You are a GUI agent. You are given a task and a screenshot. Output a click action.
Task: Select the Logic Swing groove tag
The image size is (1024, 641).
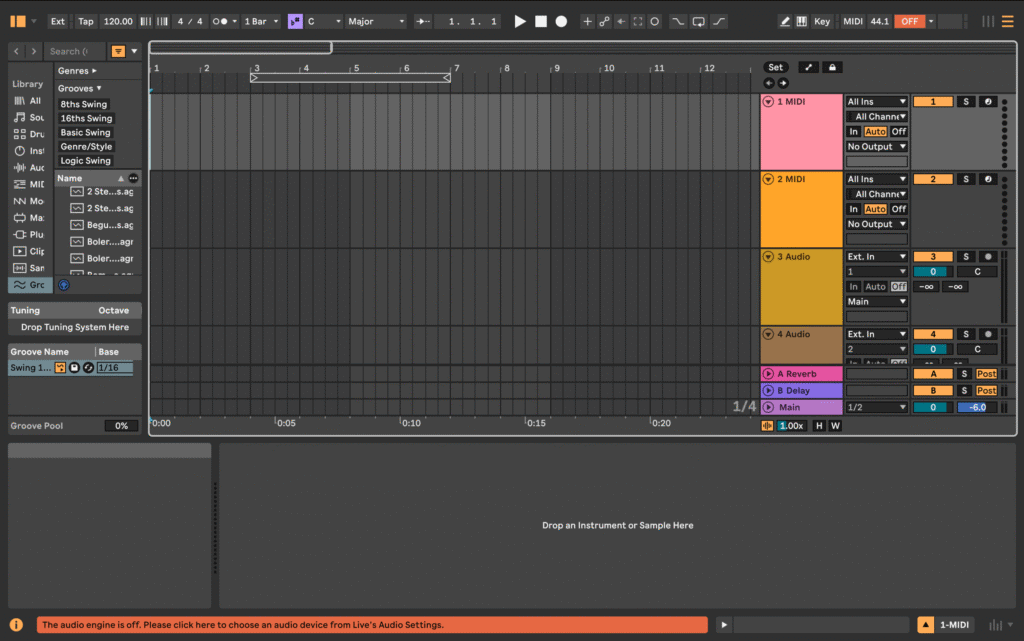pos(86,161)
